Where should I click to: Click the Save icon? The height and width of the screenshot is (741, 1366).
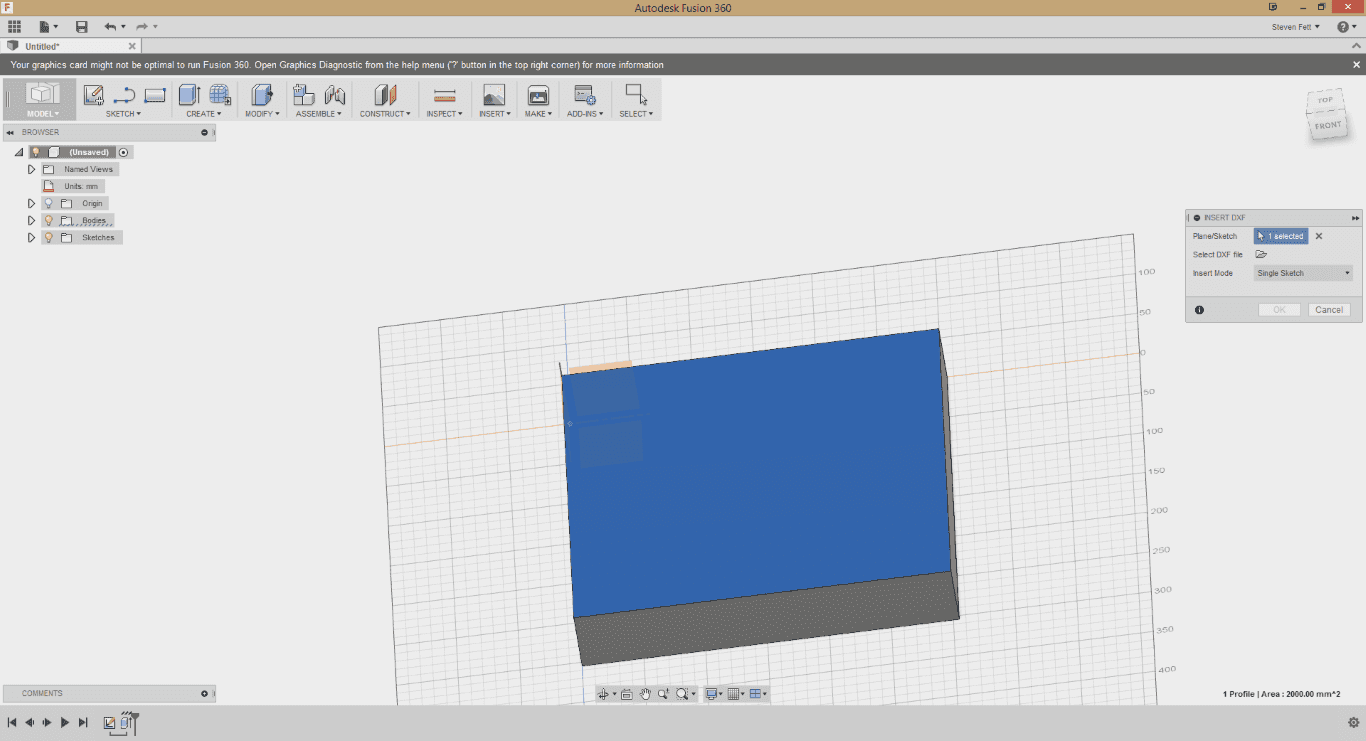pyautogui.click(x=82, y=26)
